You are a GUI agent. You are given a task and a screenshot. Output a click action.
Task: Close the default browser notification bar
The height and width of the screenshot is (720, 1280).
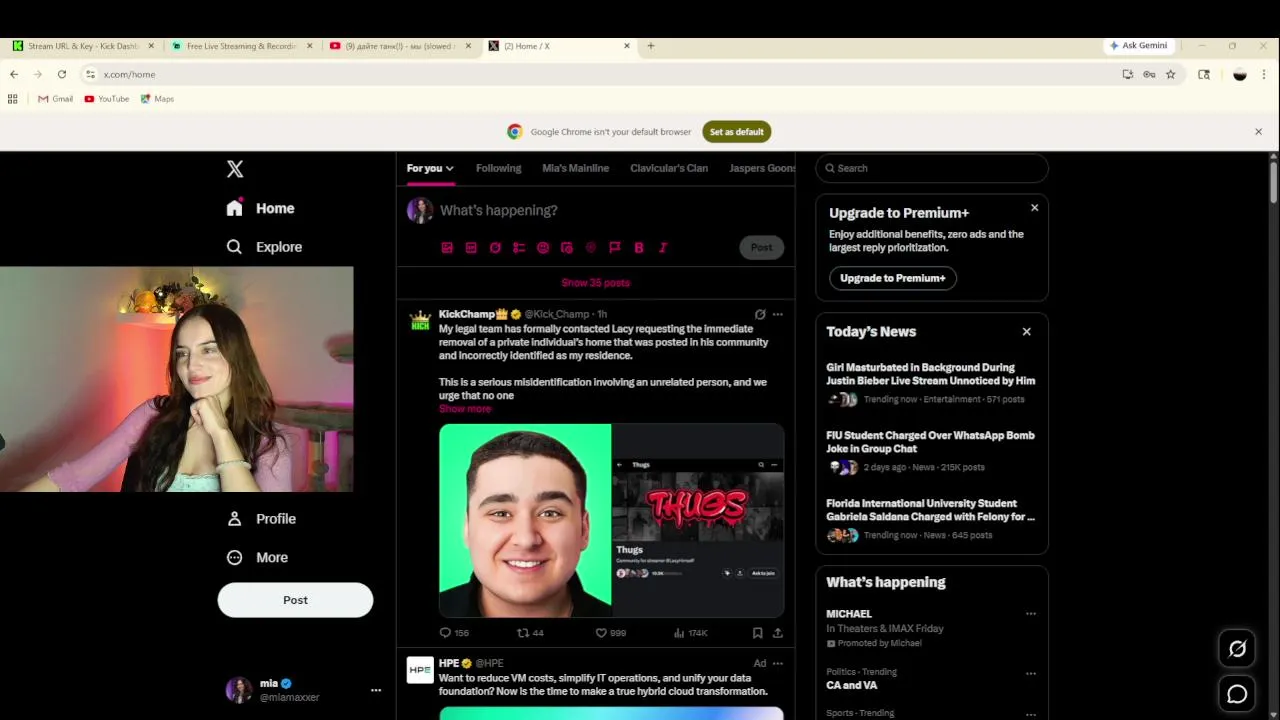pos(1258,132)
